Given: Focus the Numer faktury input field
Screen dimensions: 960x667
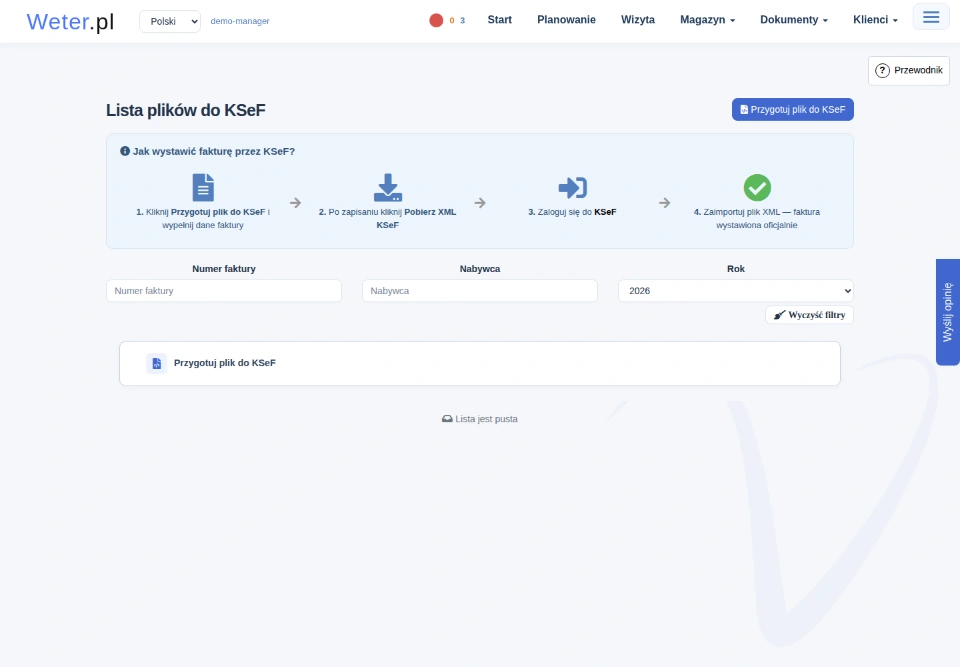Looking at the screenshot, I should (x=223, y=290).
